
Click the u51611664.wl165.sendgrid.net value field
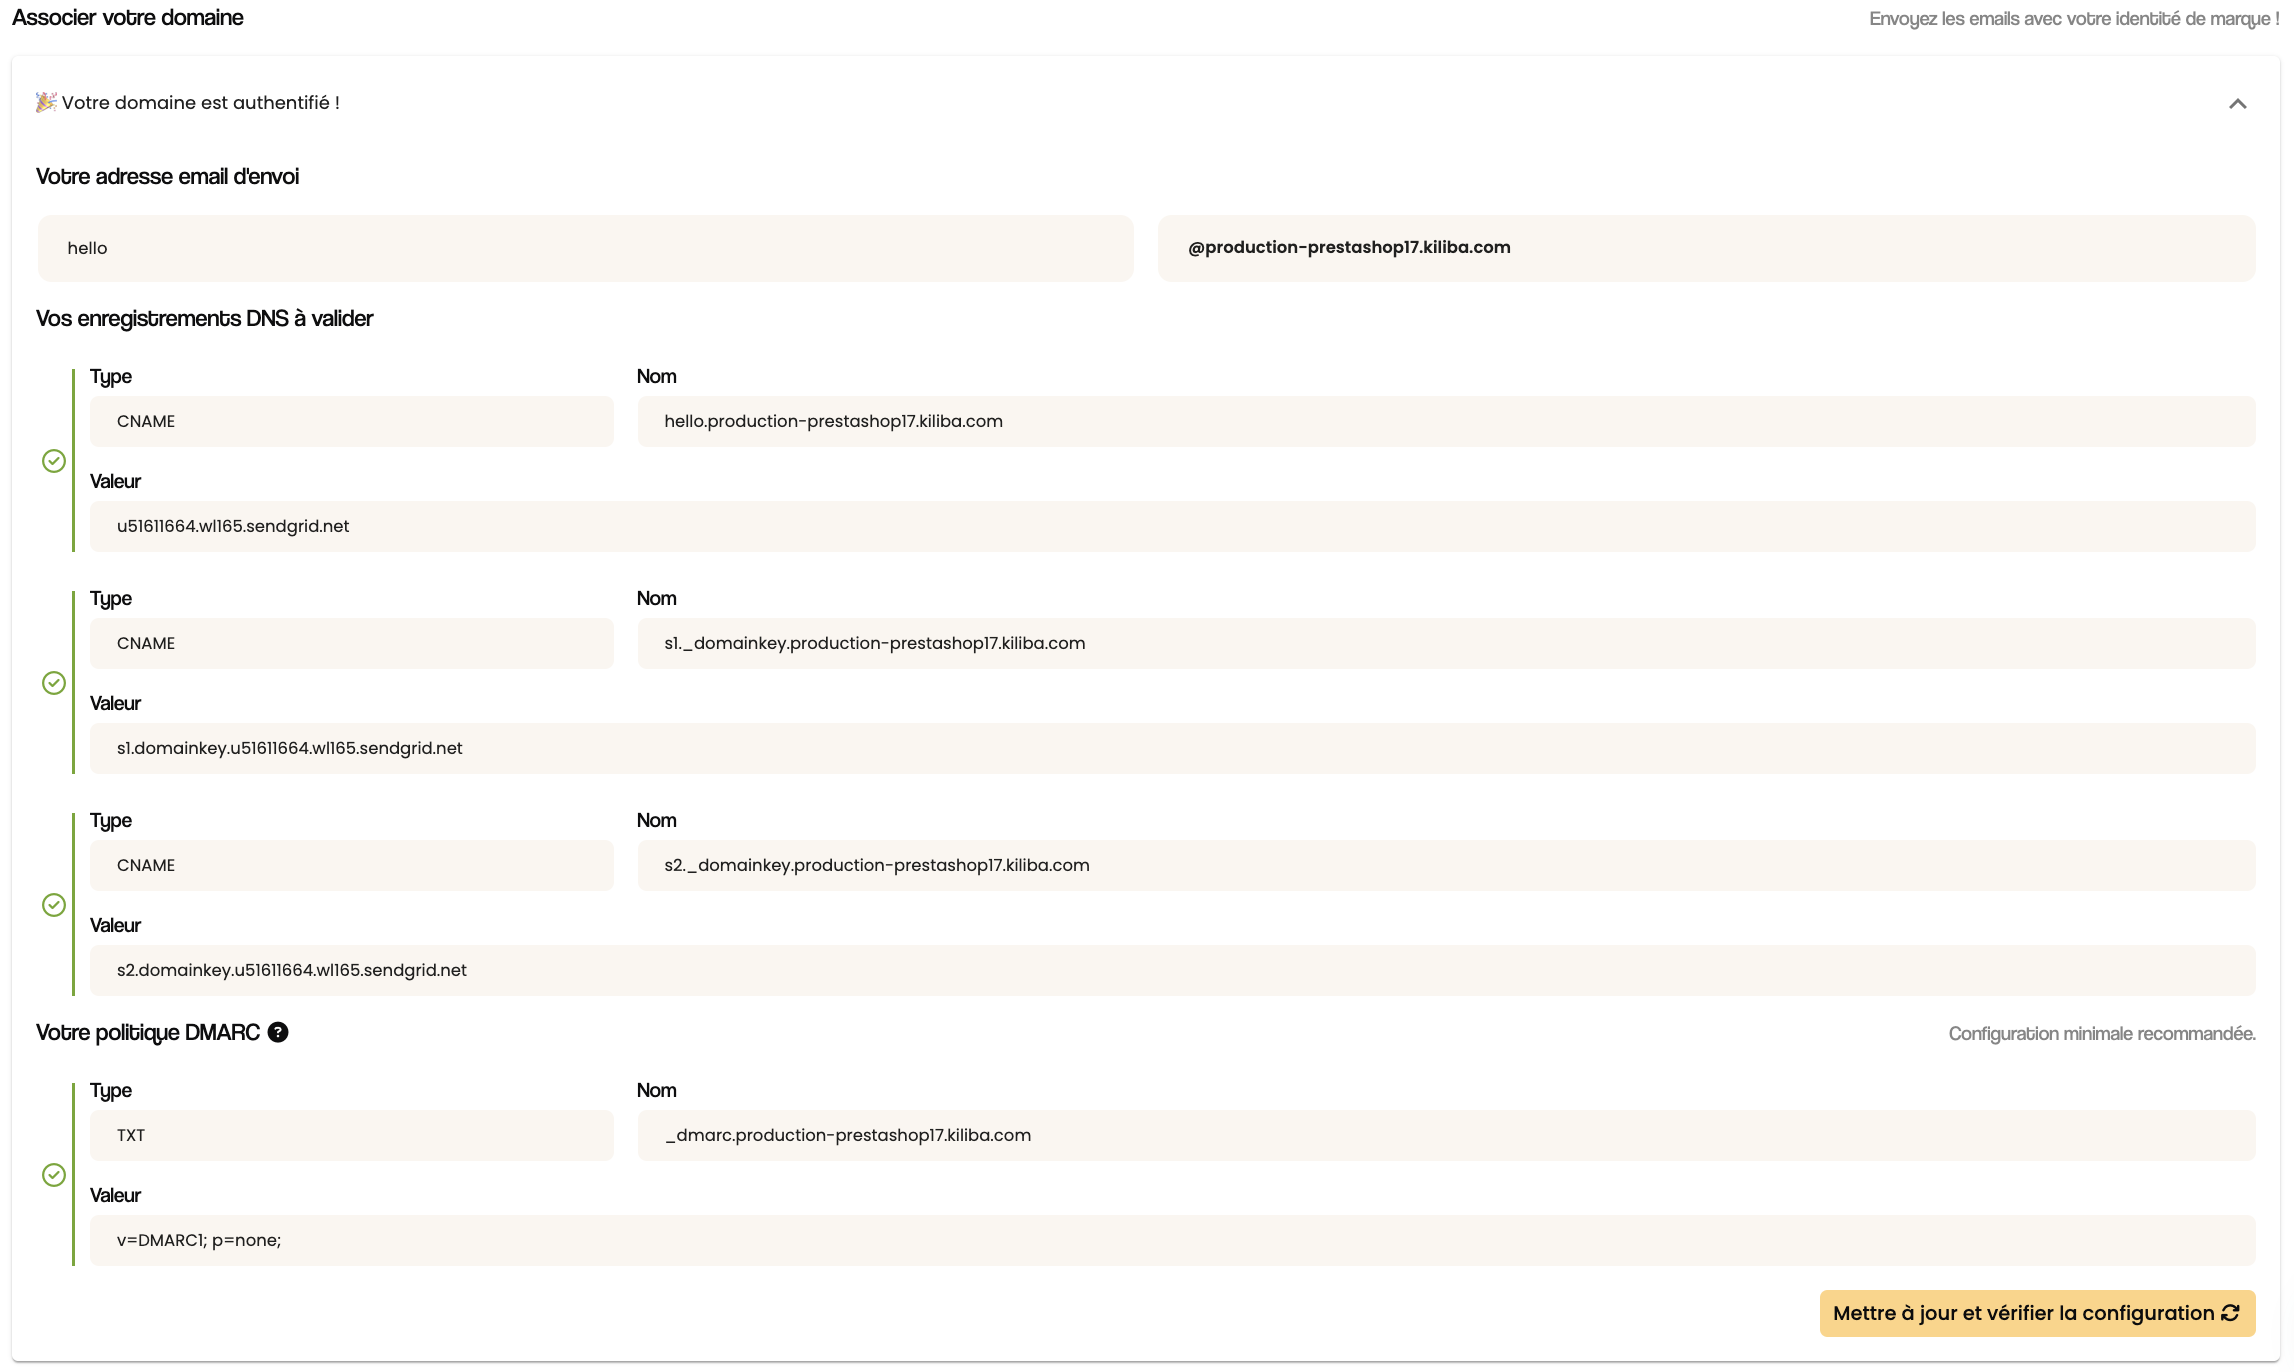click(1172, 526)
